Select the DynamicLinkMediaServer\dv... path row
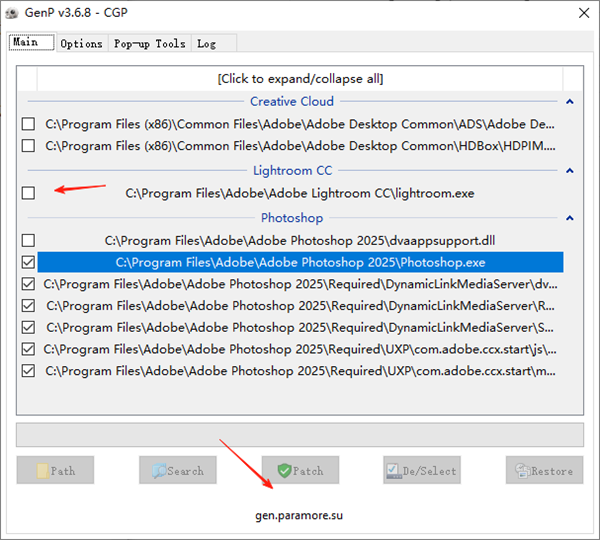The width and height of the screenshot is (600, 540). pyautogui.click(x=300, y=284)
